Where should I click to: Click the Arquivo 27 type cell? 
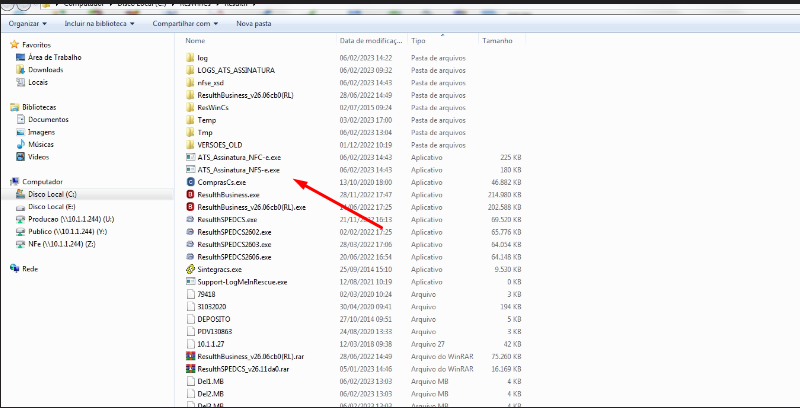pos(428,344)
